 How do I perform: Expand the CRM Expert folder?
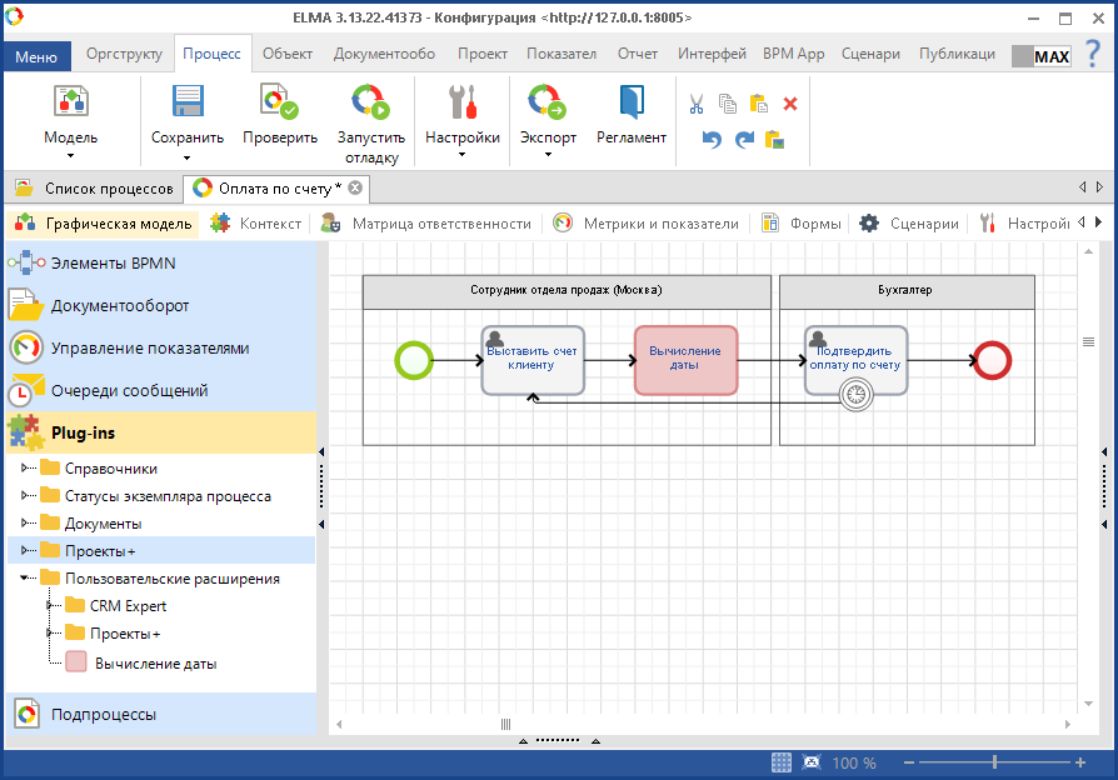50,605
